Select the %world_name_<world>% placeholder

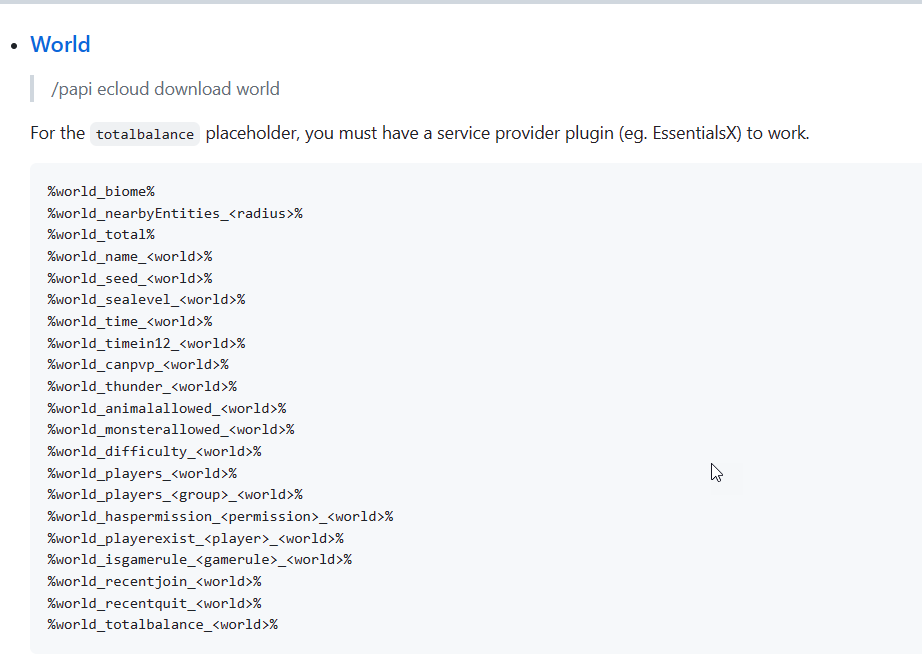pos(129,256)
